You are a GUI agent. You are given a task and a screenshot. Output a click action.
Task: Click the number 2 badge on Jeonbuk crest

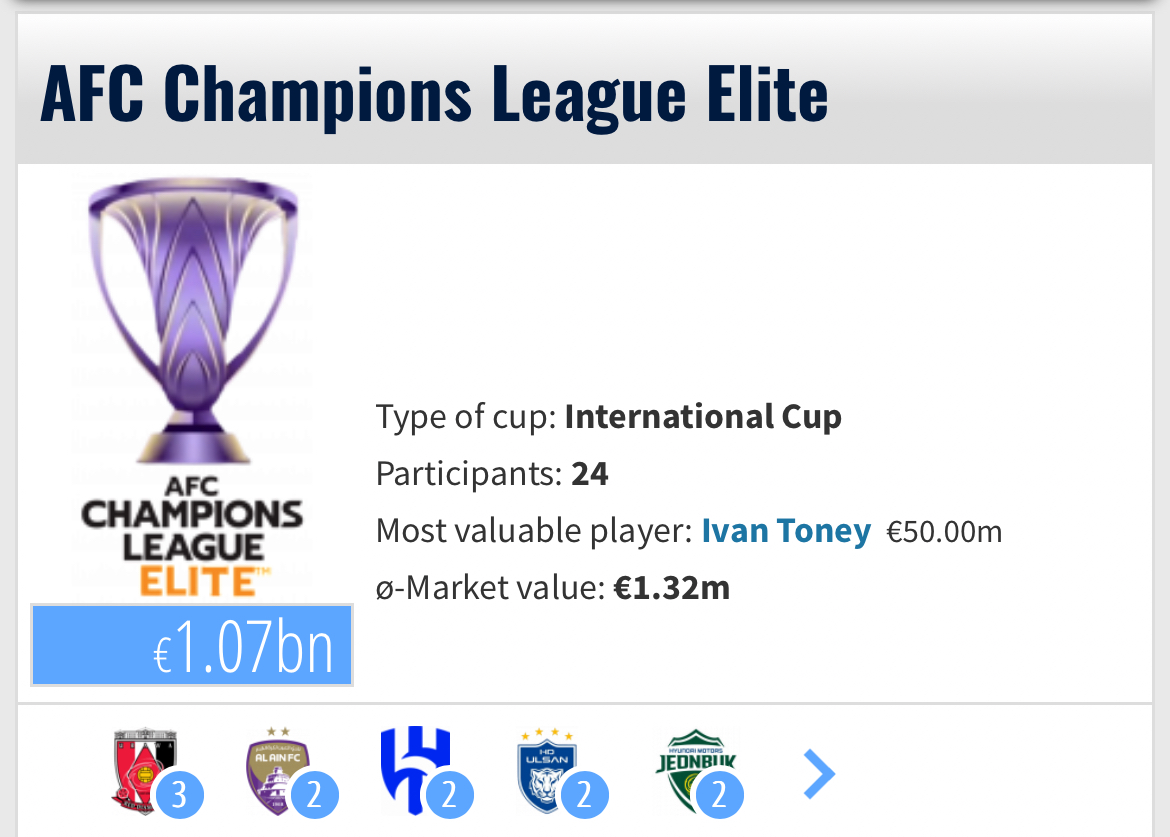[719, 796]
